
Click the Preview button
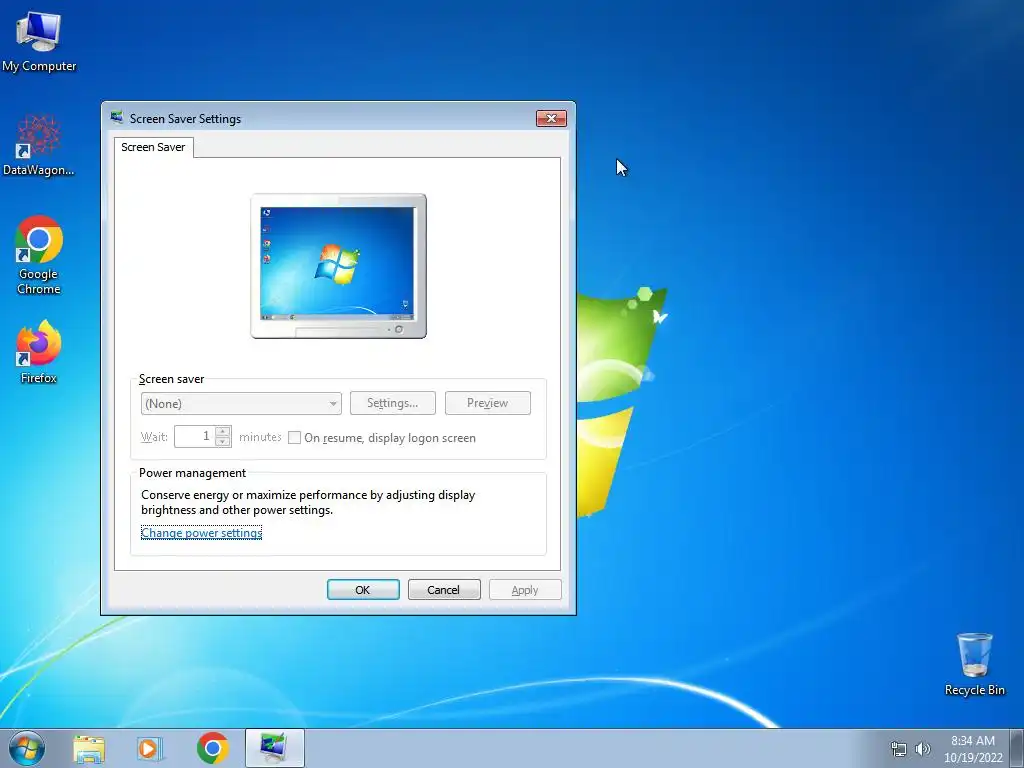487,403
